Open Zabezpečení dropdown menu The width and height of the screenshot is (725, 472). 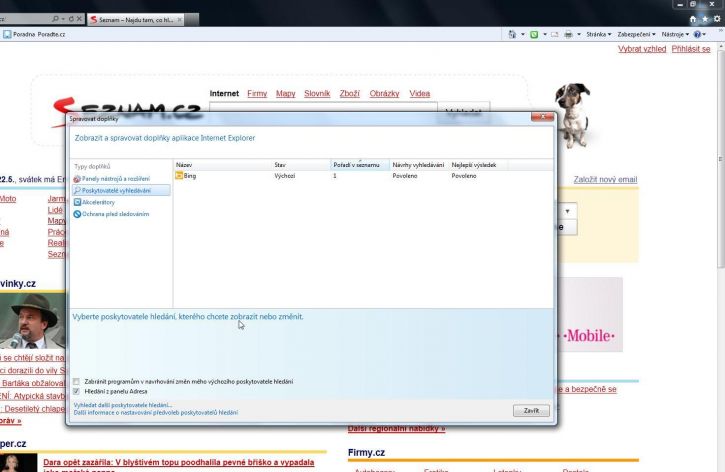point(636,34)
